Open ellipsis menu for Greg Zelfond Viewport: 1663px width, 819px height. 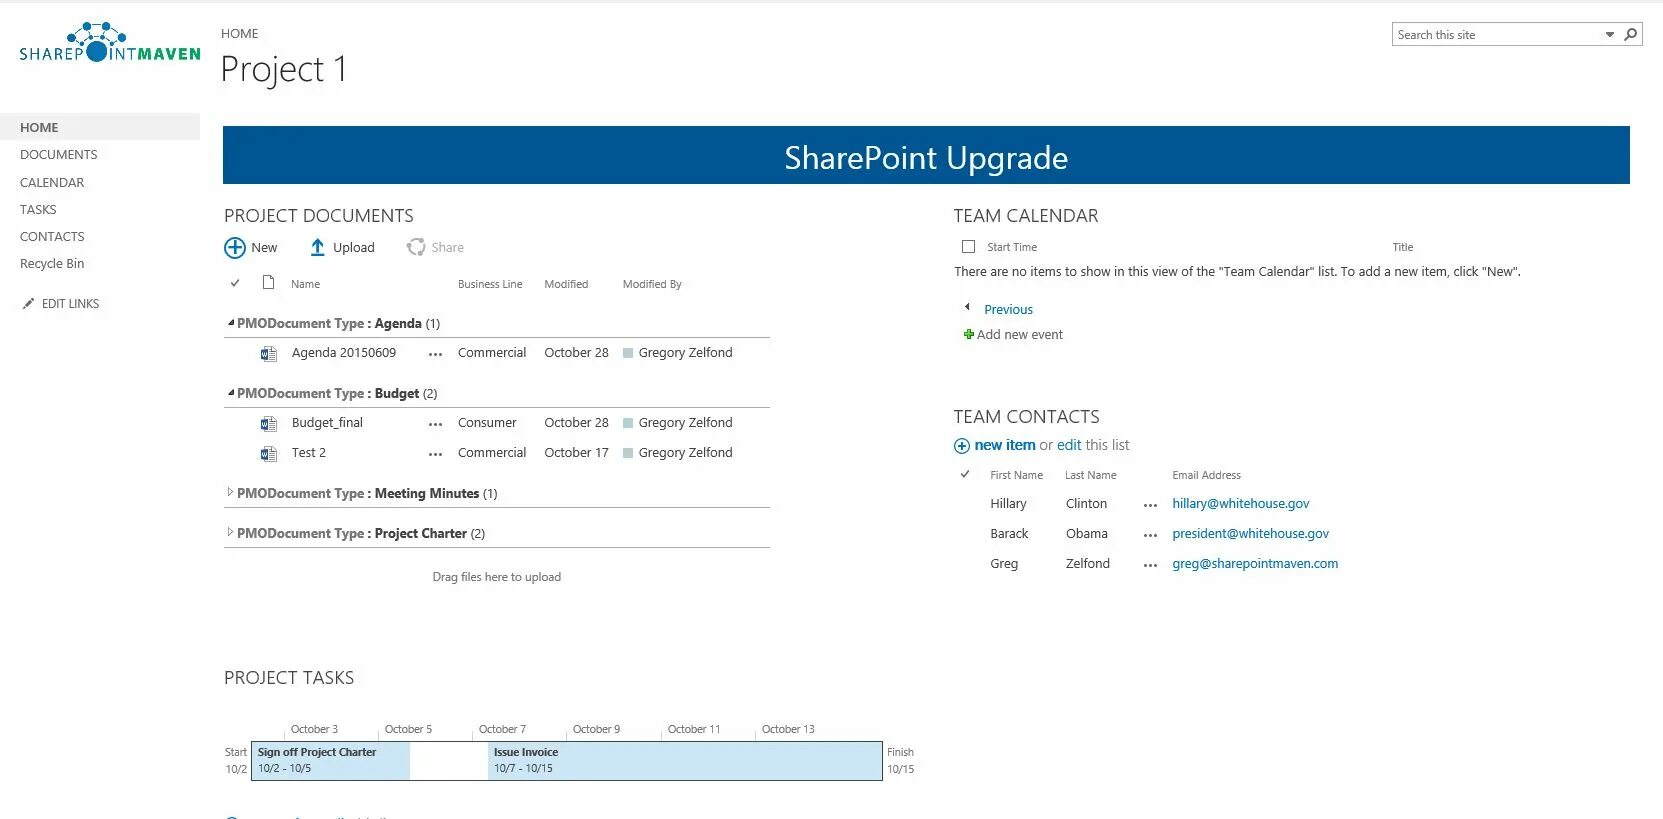[1150, 565]
